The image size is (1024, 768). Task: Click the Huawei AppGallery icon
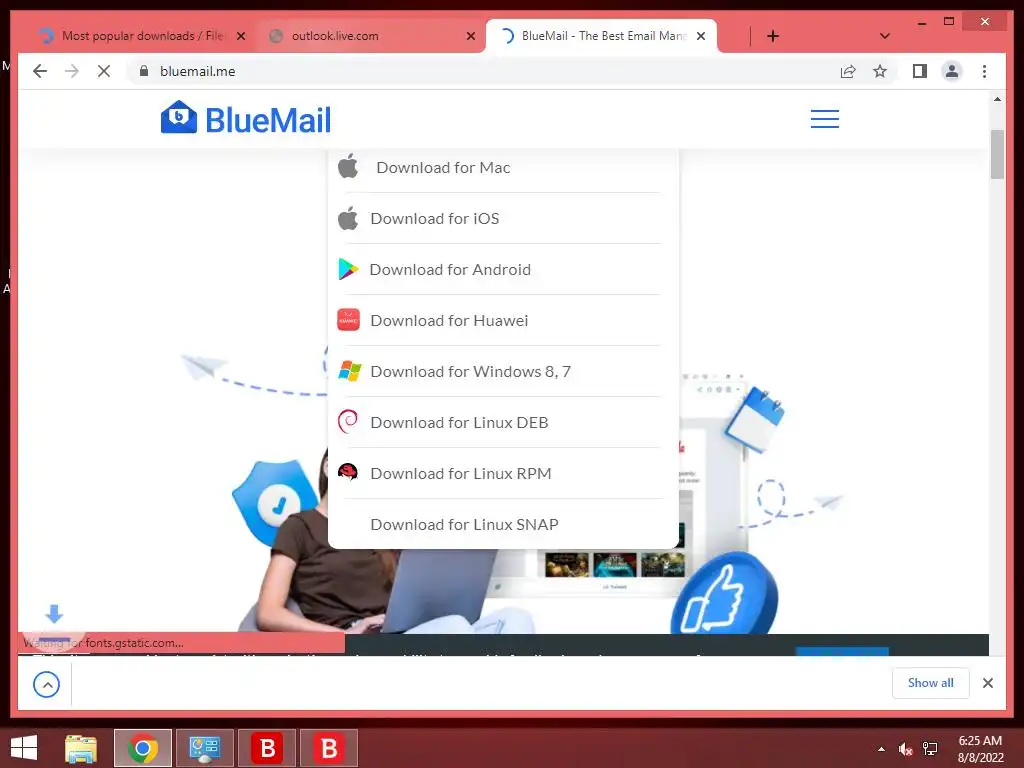click(348, 320)
